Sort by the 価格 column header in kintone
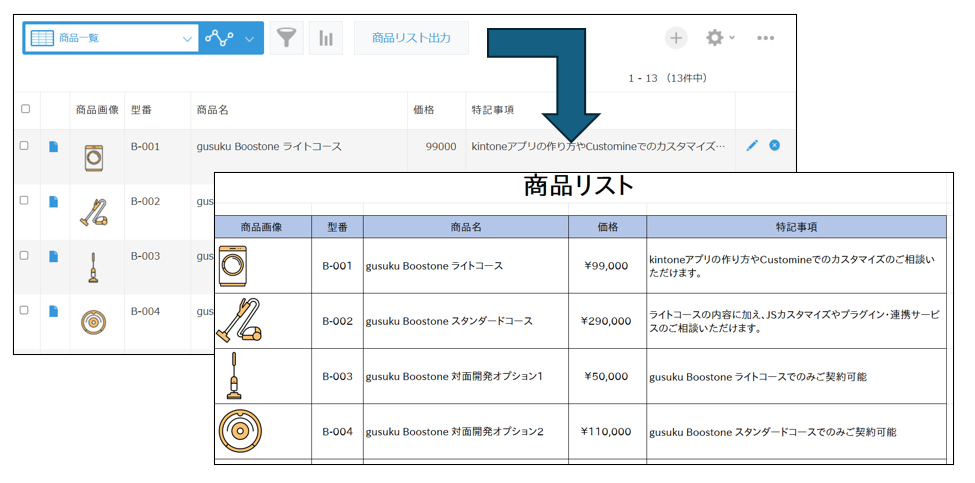 (x=424, y=110)
